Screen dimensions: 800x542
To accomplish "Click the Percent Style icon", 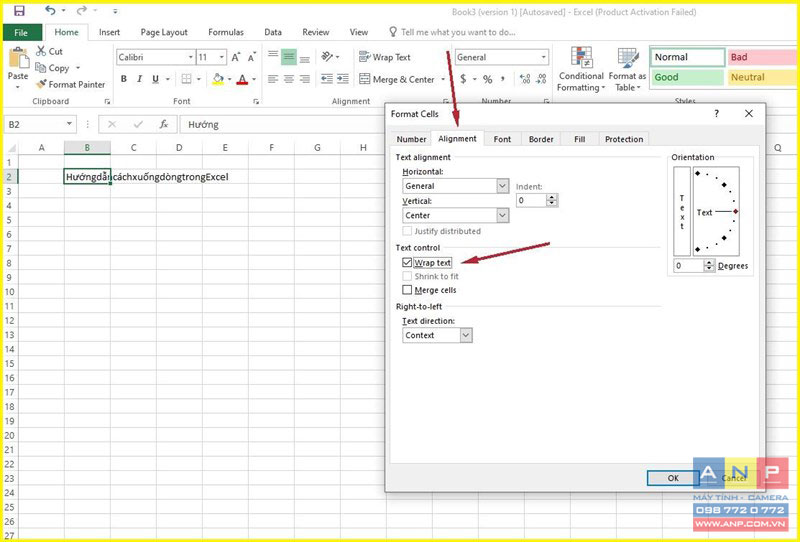I will tap(488, 79).
